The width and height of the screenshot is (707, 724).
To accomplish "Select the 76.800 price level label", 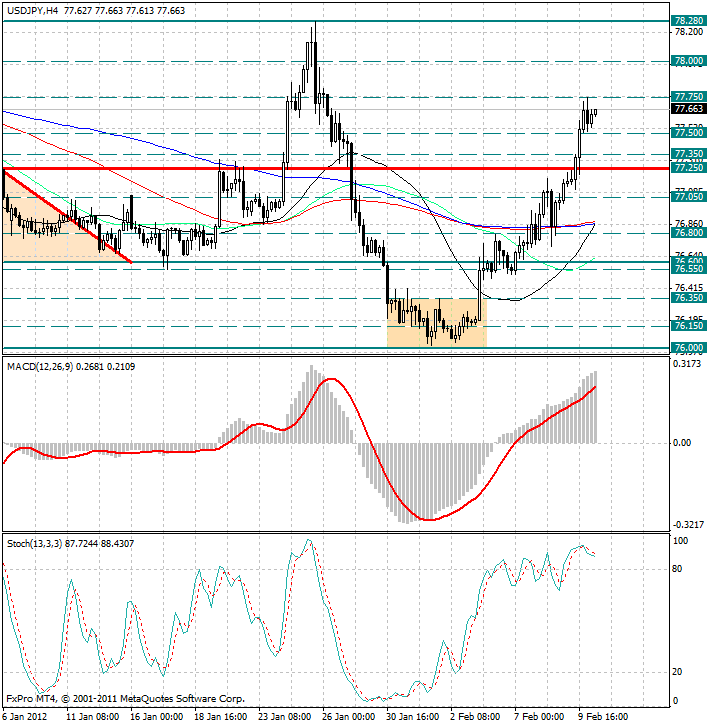I will coord(689,233).
